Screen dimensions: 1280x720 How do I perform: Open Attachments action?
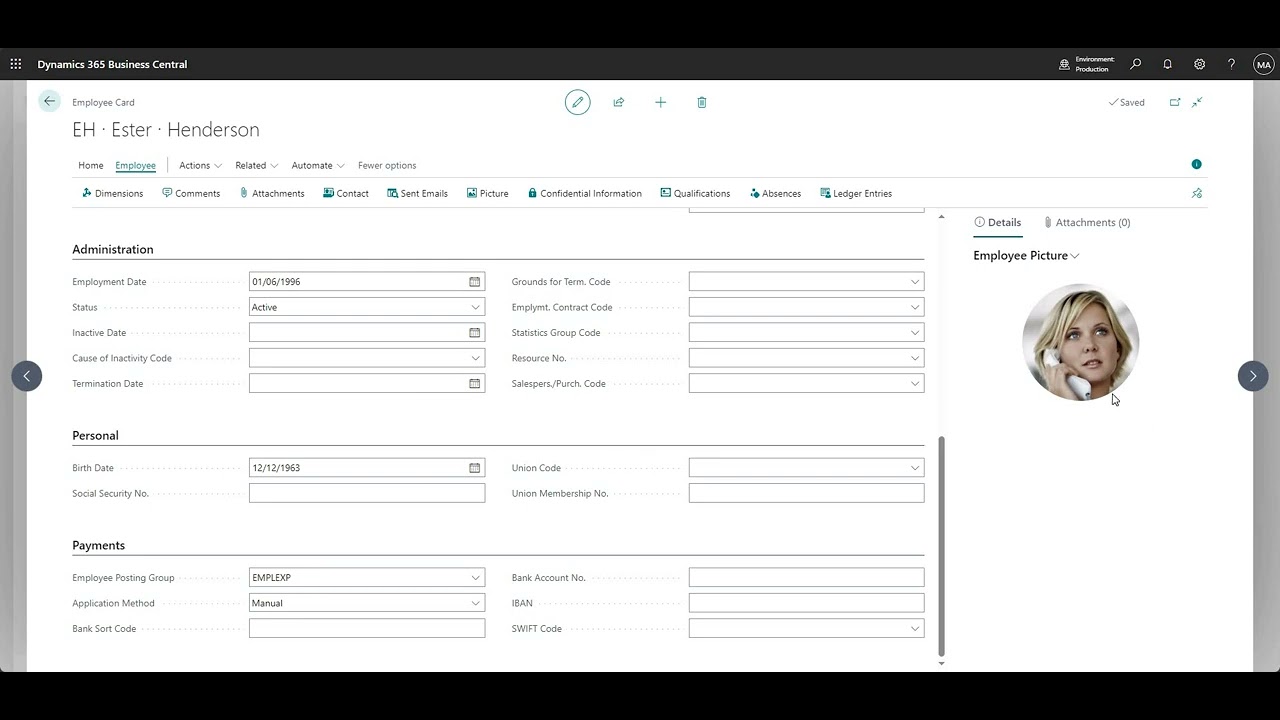click(x=272, y=193)
